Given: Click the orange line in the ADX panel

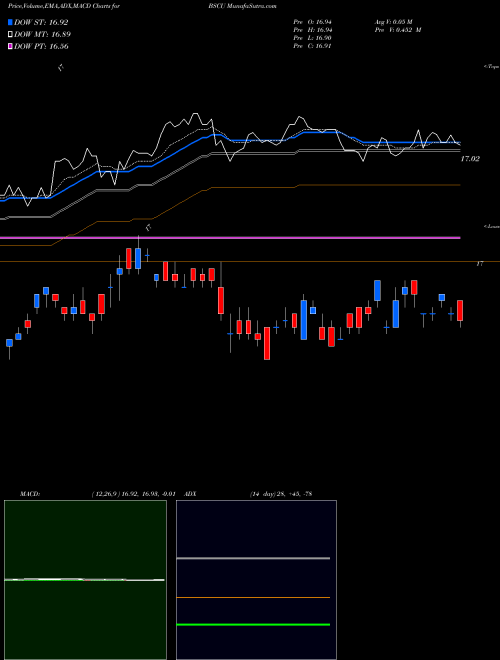Looking at the screenshot, I should click(253, 597).
